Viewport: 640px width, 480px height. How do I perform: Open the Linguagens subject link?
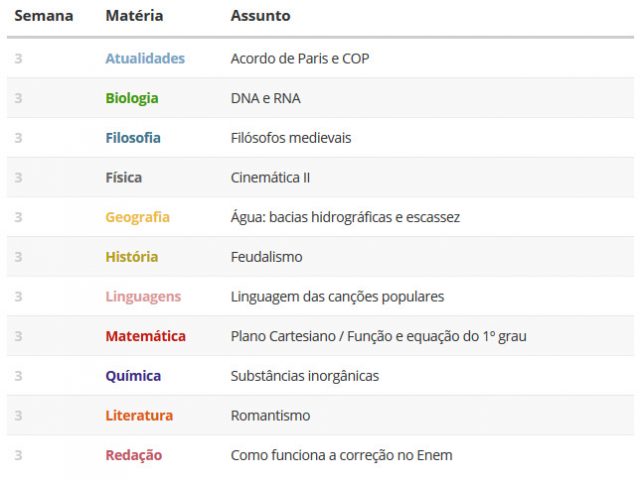coord(143,296)
